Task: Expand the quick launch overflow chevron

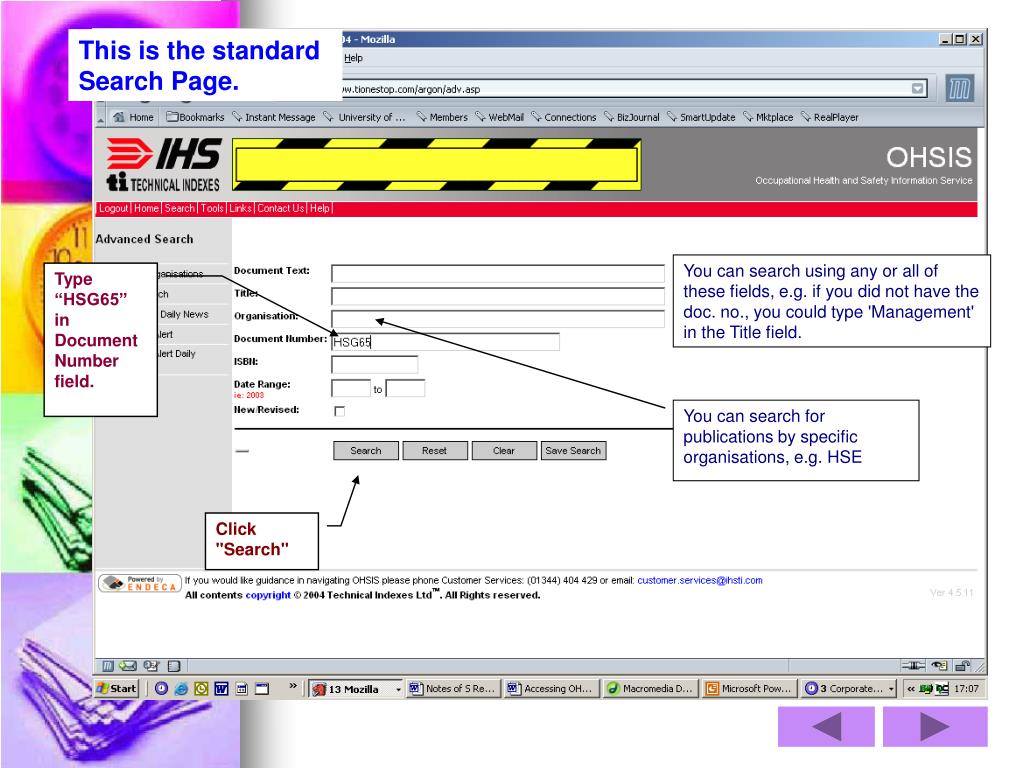Action: point(293,686)
